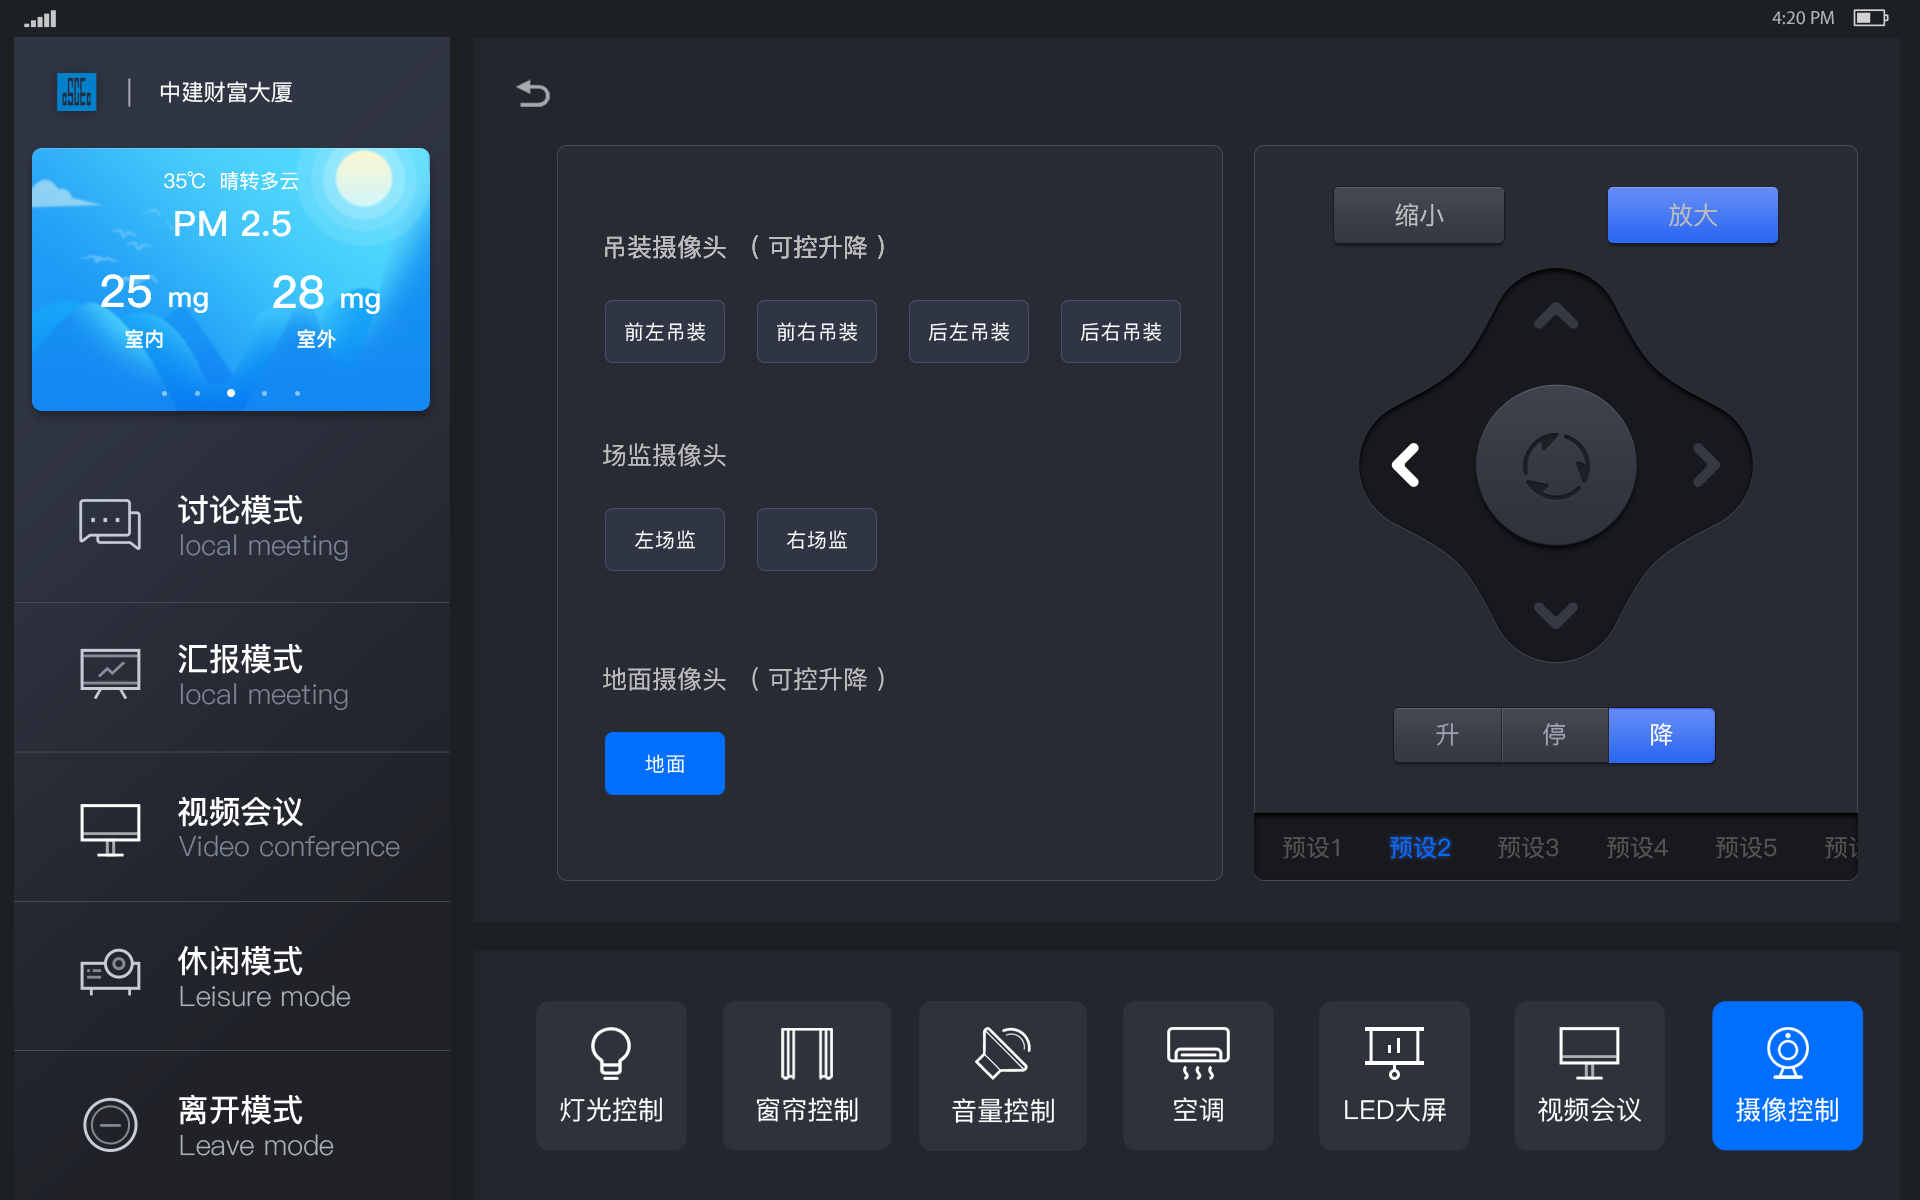This screenshot has height=1200, width=1920.
Task: Switch to the 预设4 preset
Action: pos(1637,847)
